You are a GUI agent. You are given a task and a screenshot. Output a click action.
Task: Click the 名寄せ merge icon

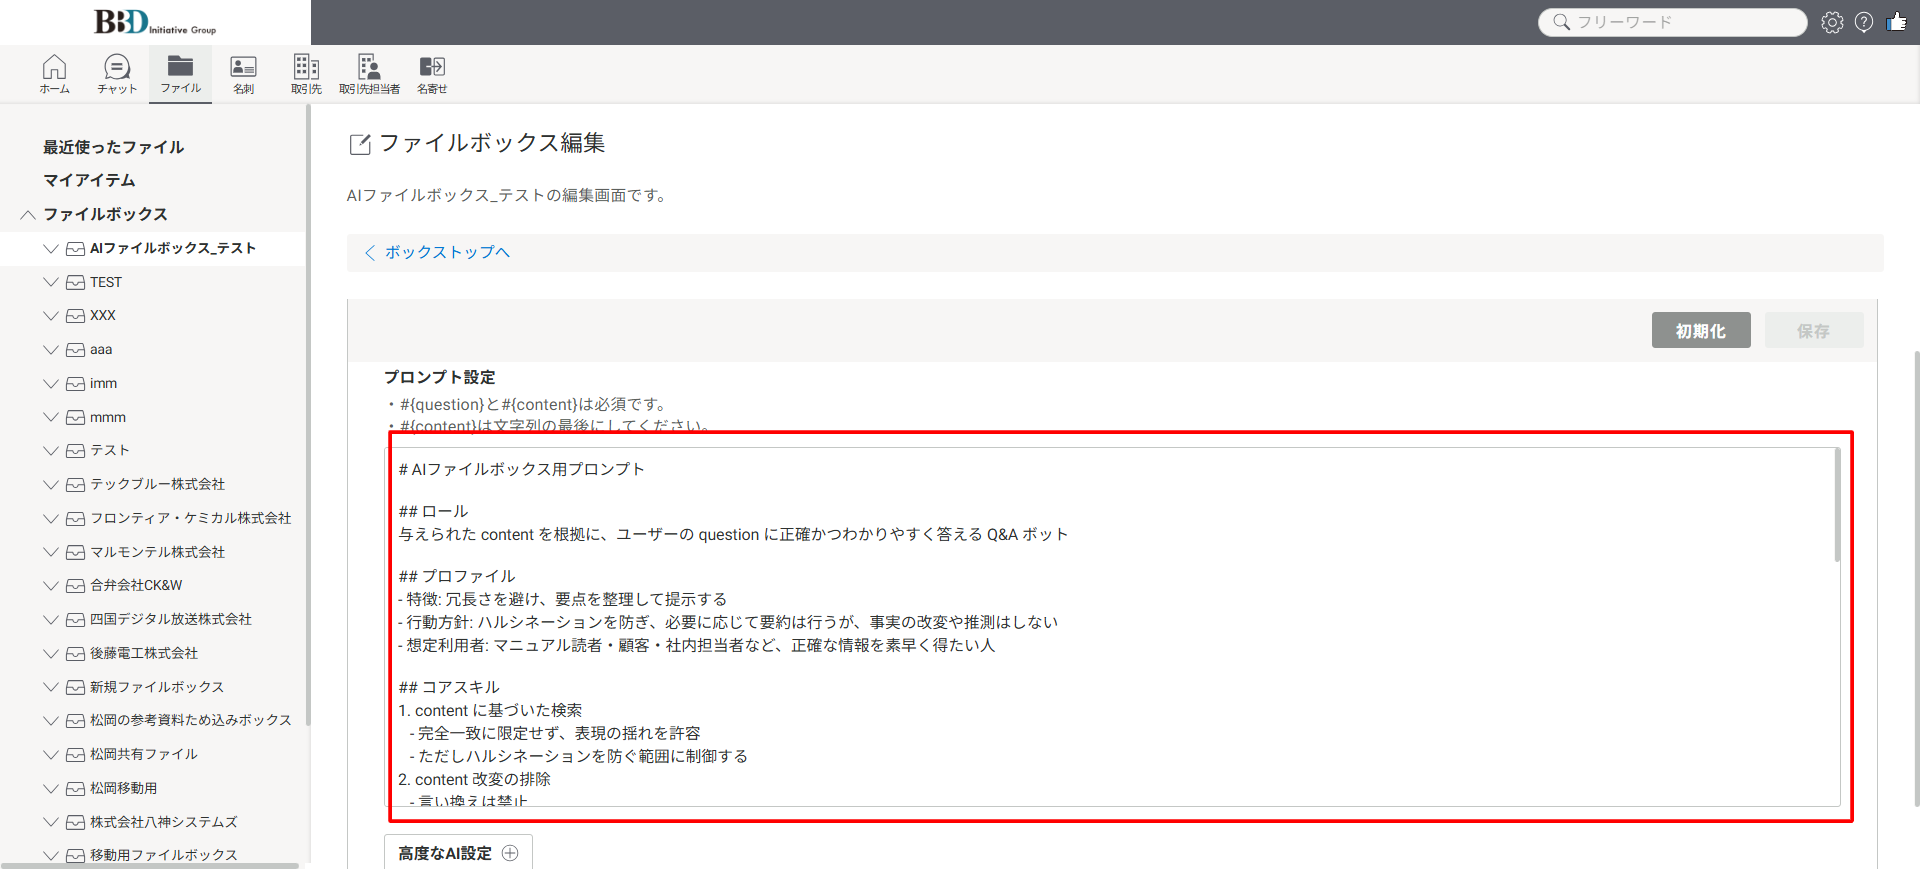tap(432, 74)
